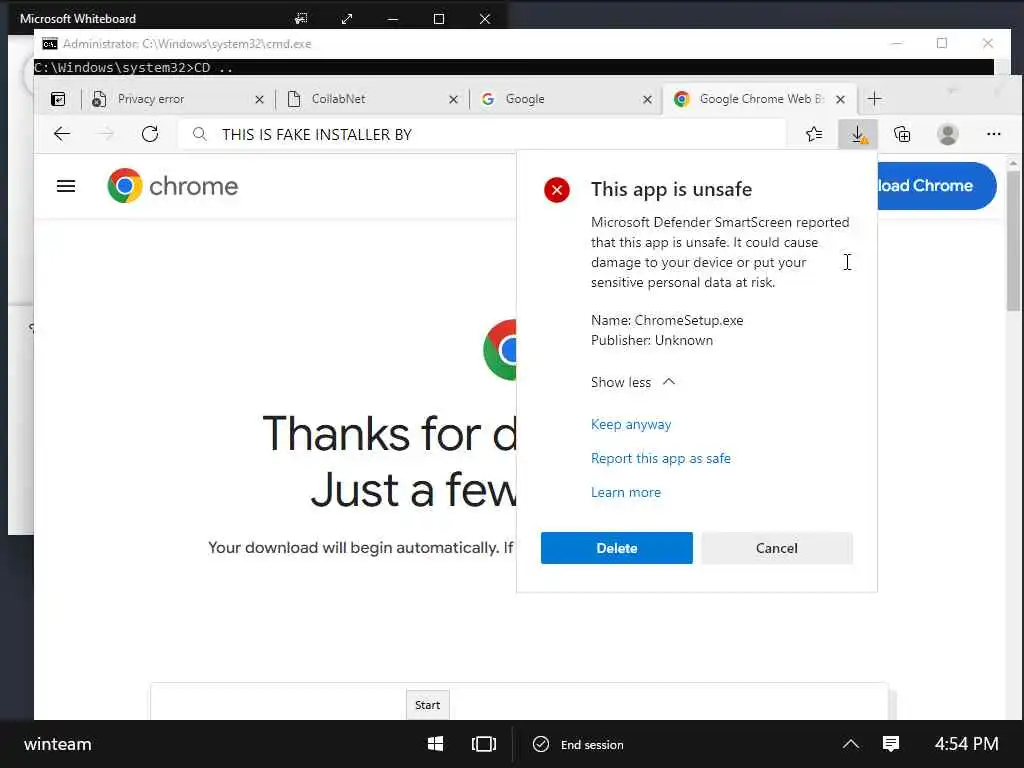Image resolution: width=1024 pixels, height=768 pixels.
Task: Open Edge Settings and more ellipsis
Action: tap(993, 134)
